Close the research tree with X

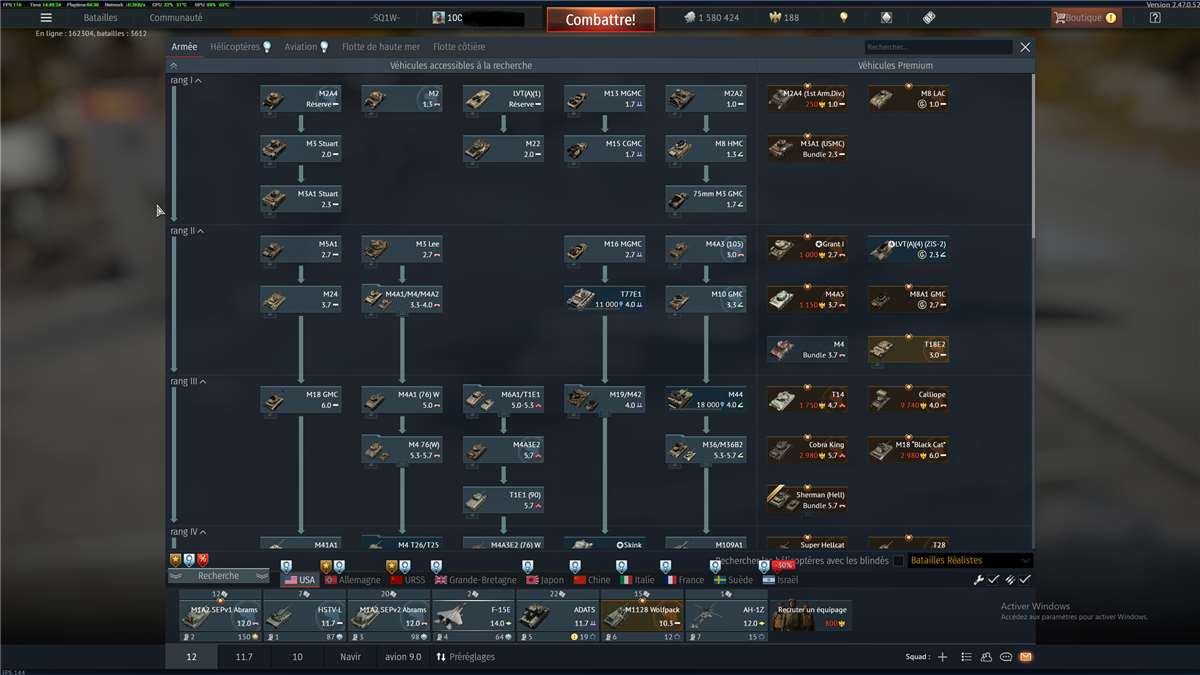(x=1024, y=47)
